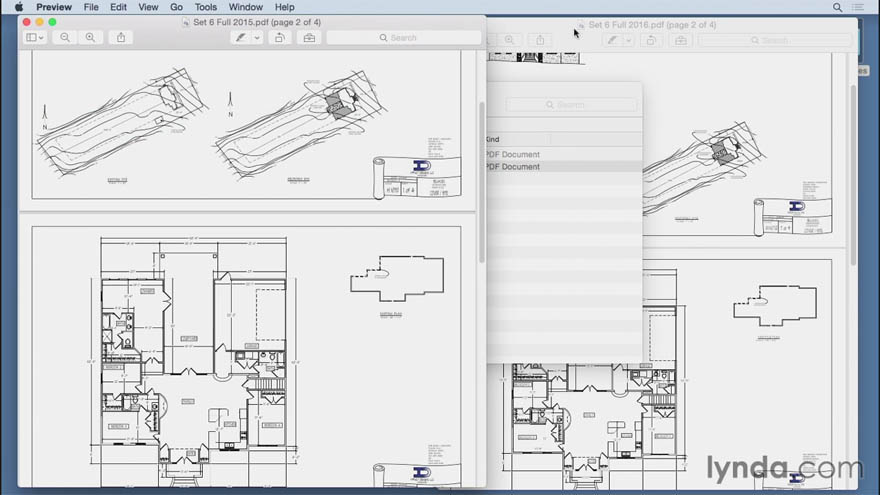Select the first PDF Document row
The height and width of the screenshot is (495, 880).
[x=563, y=154]
